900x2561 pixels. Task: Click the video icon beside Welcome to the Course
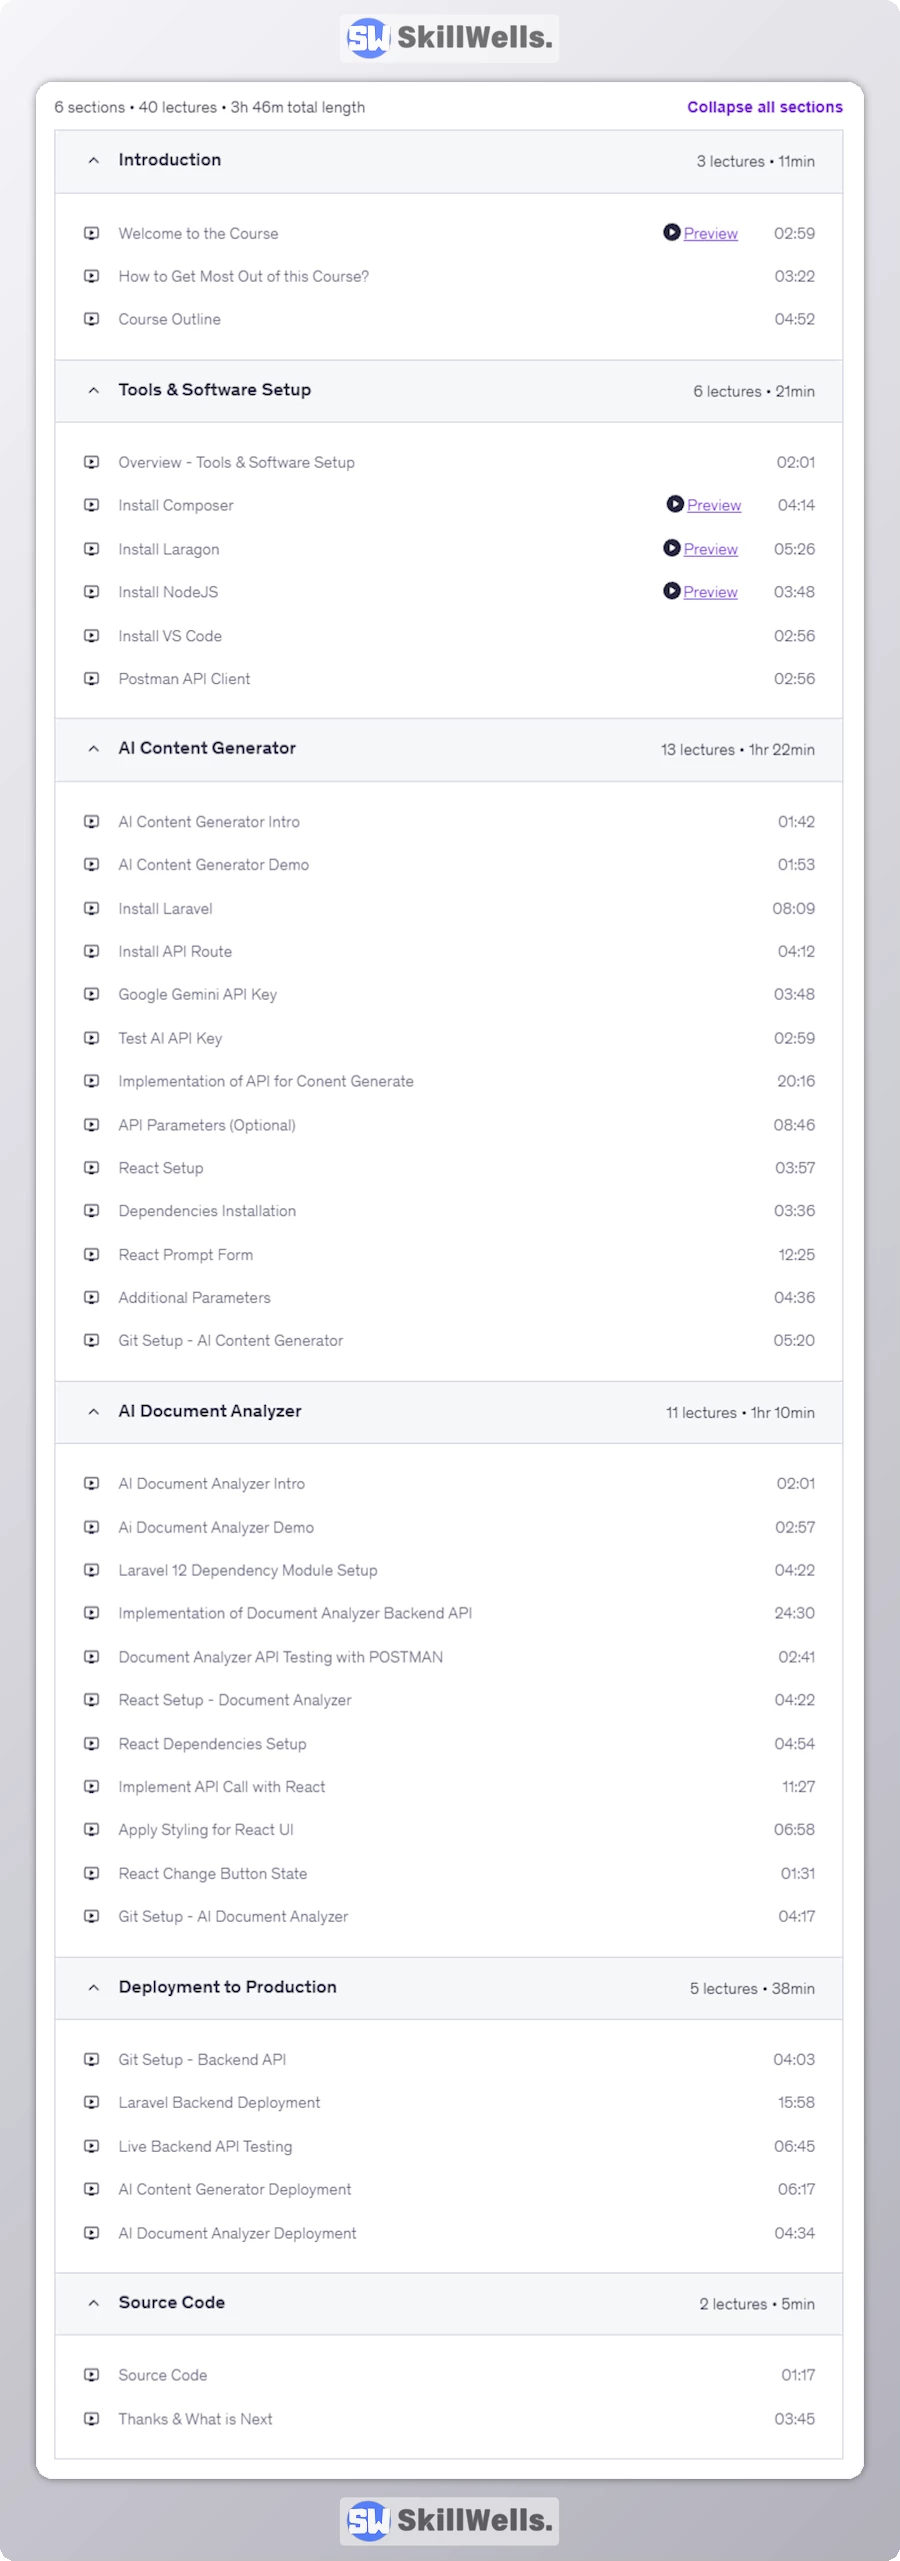92,233
